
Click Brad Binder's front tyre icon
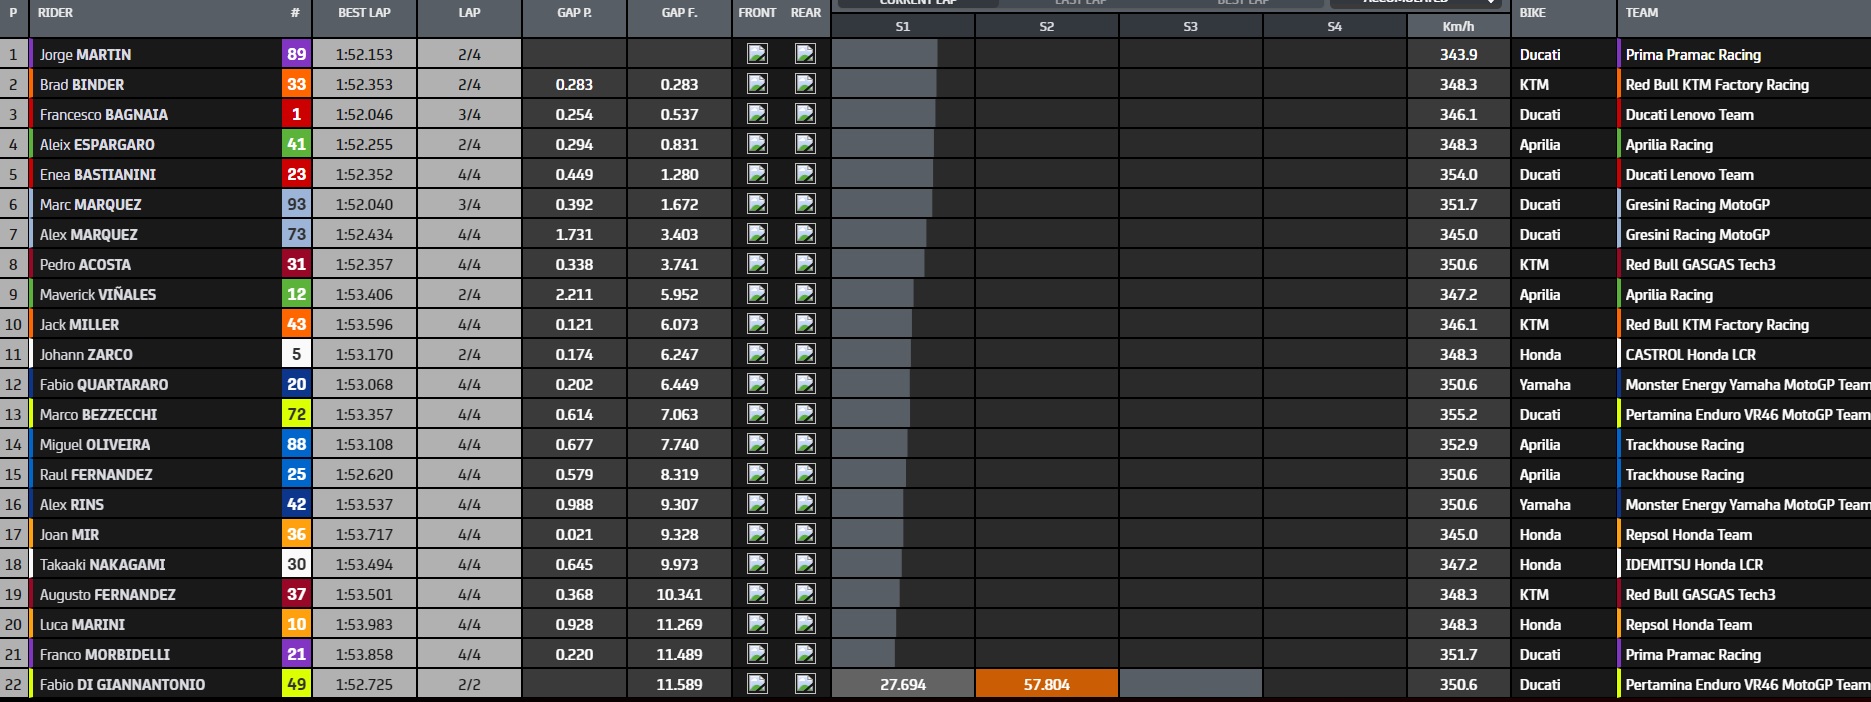pos(757,84)
